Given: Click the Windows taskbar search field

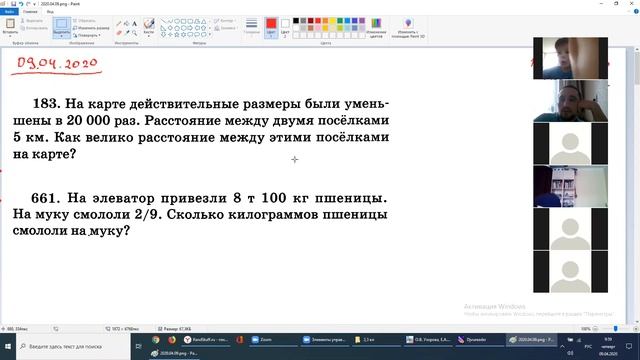Looking at the screenshot, I should [x=73, y=347].
